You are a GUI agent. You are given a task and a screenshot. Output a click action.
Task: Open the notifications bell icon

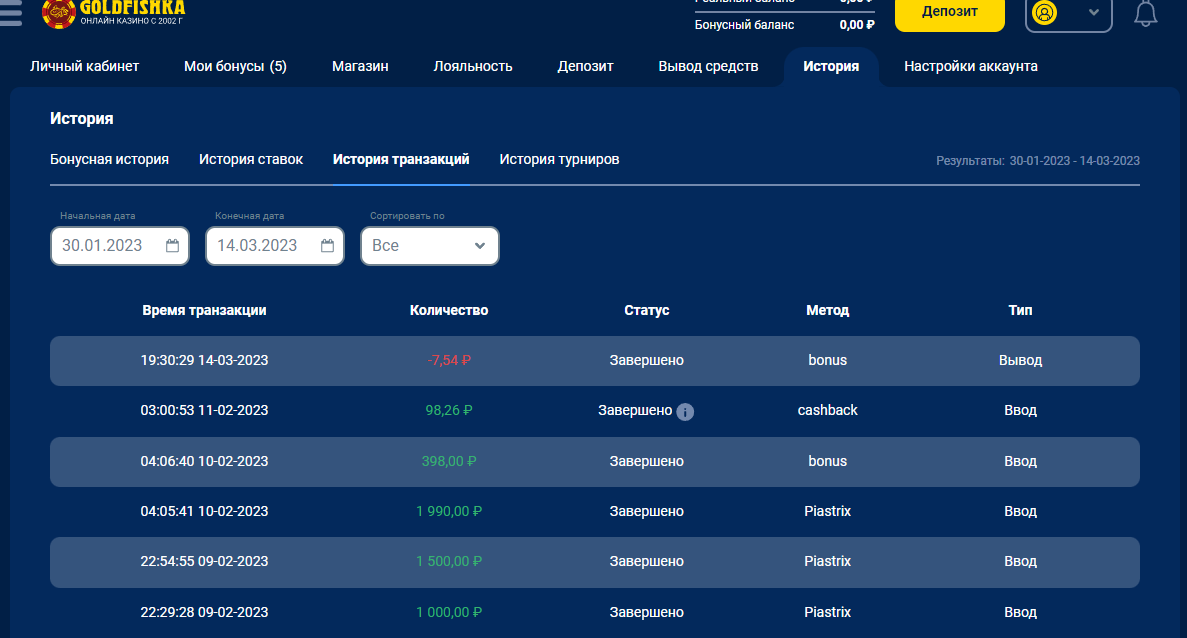[1145, 14]
